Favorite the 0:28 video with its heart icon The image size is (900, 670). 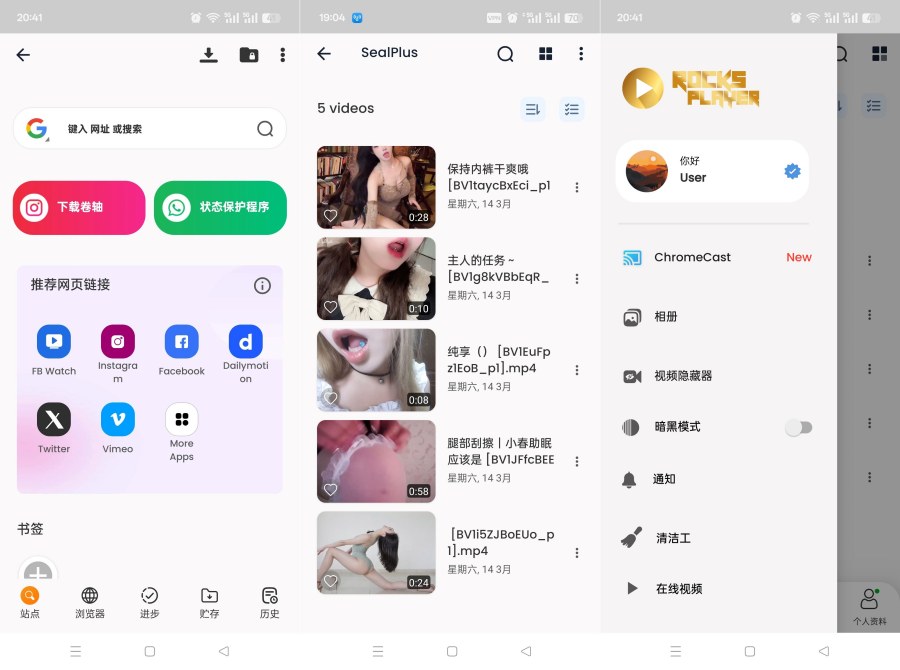pos(331,215)
